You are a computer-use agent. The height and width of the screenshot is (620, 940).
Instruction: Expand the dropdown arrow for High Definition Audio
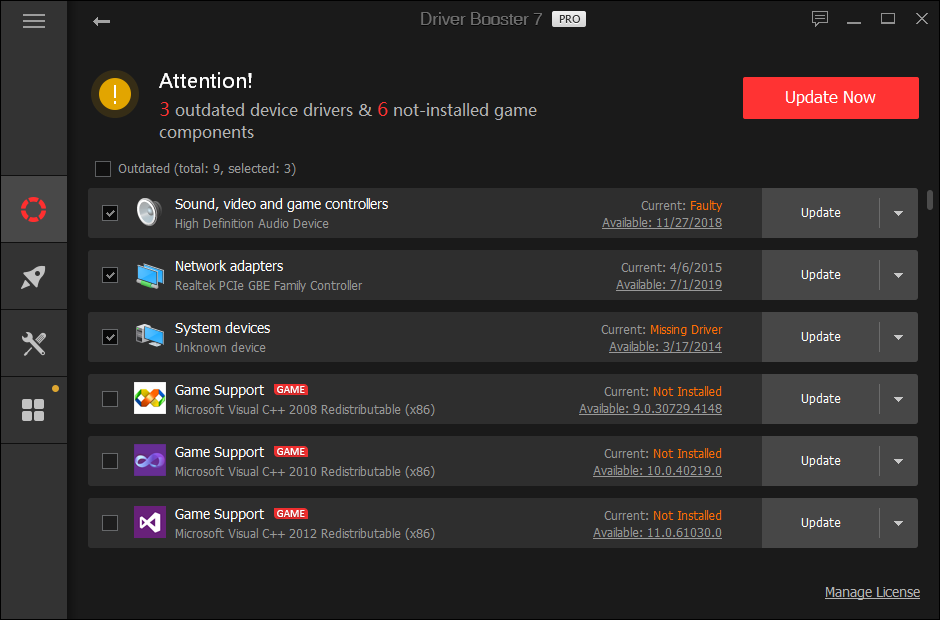(898, 213)
